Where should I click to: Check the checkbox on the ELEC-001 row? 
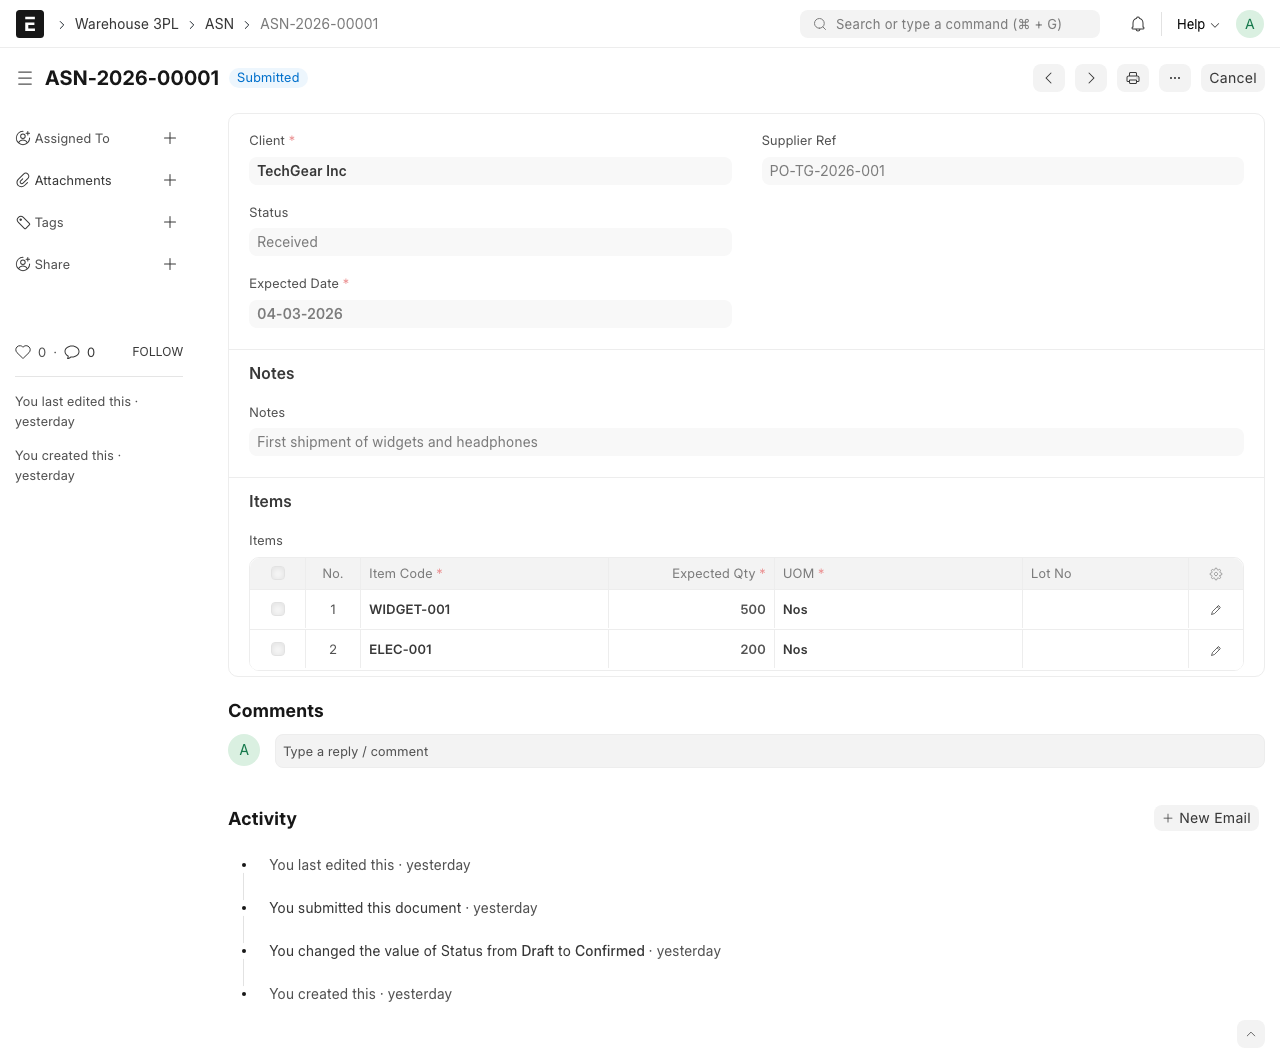tap(277, 649)
